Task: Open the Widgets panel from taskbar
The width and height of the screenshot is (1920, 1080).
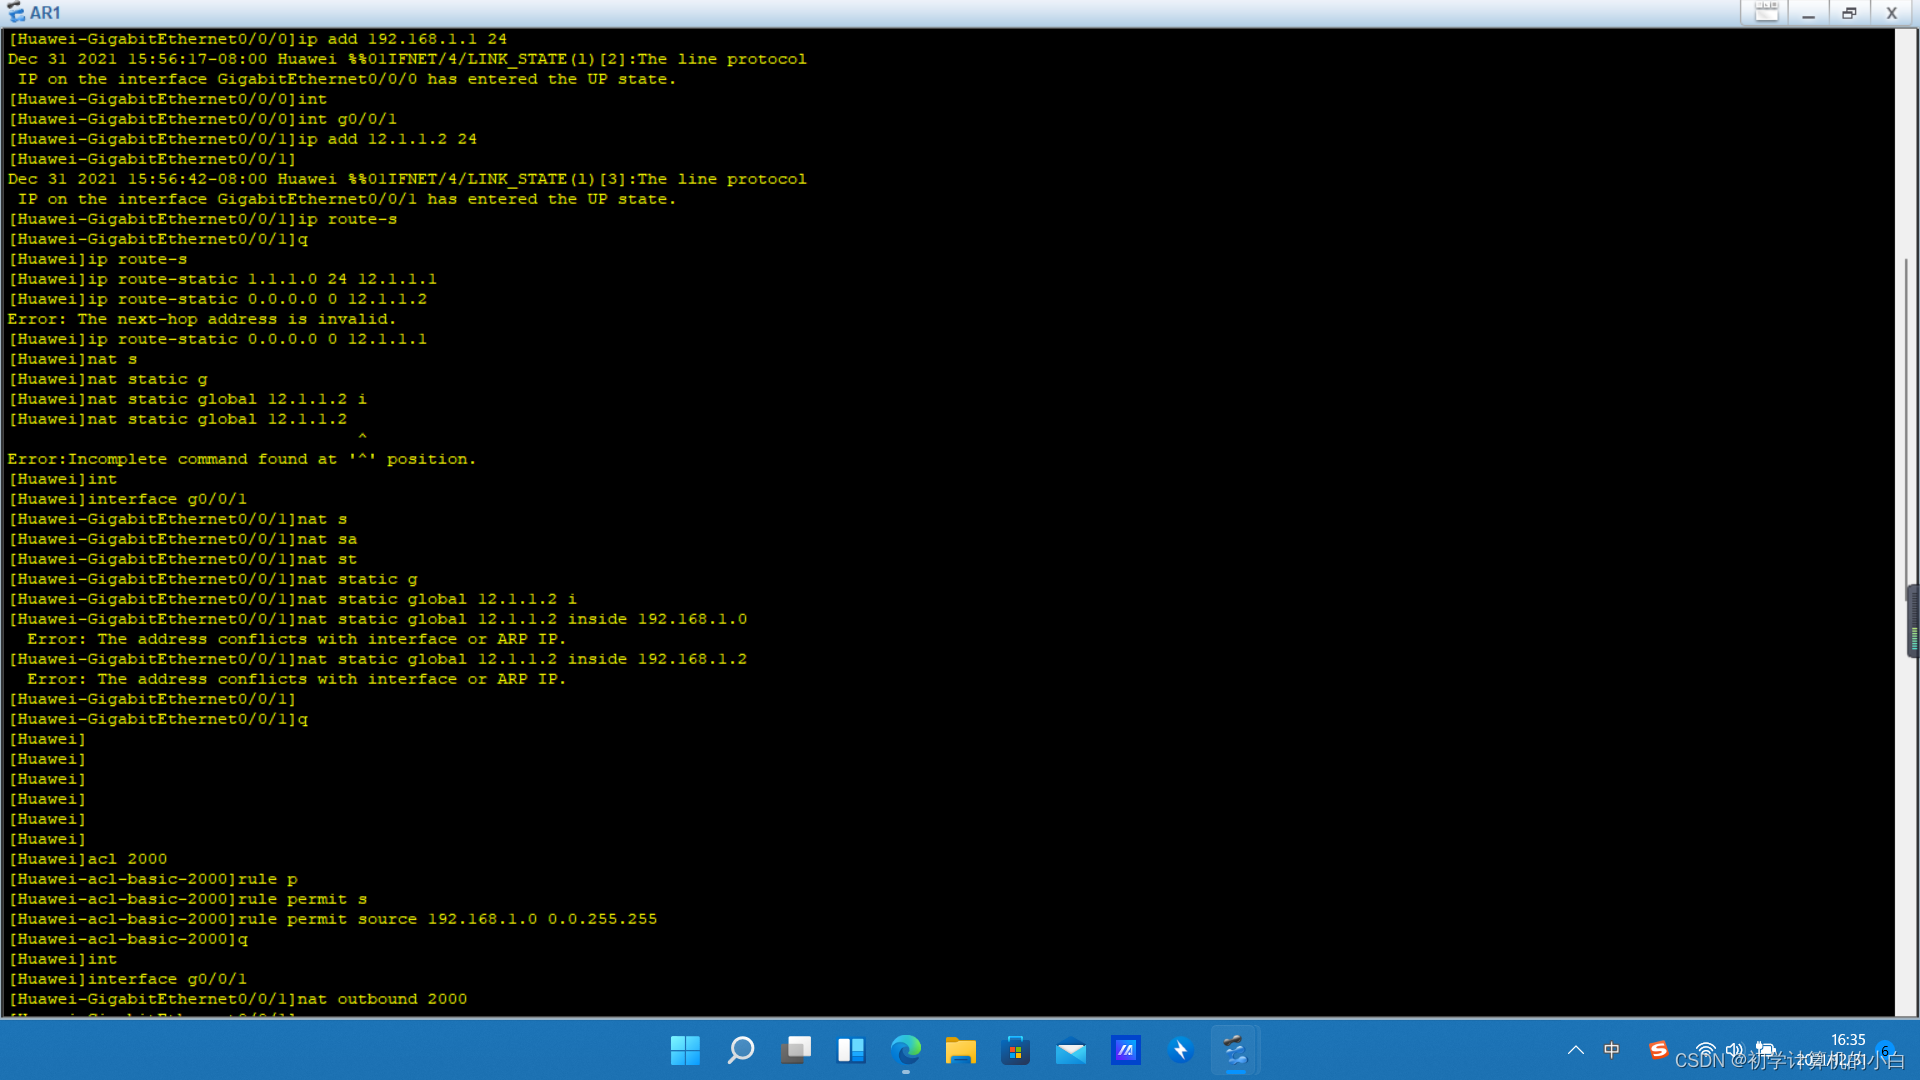Action: [851, 1051]
